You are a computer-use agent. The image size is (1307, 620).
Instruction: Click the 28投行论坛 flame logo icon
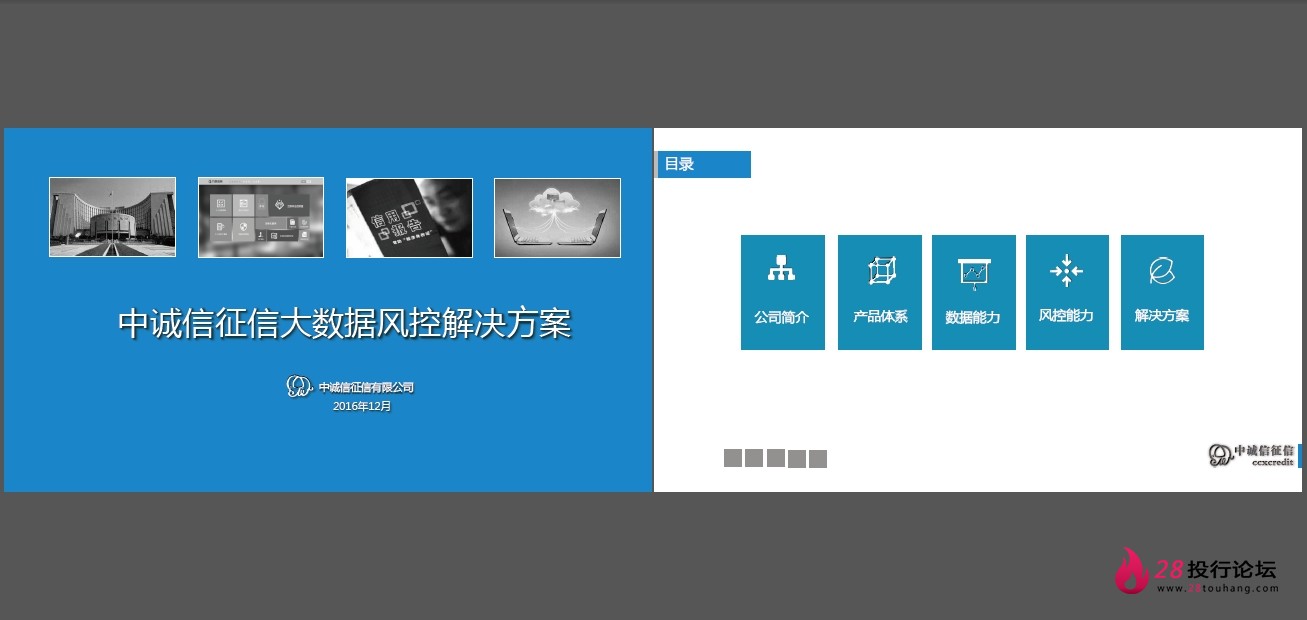point(1133,570)
